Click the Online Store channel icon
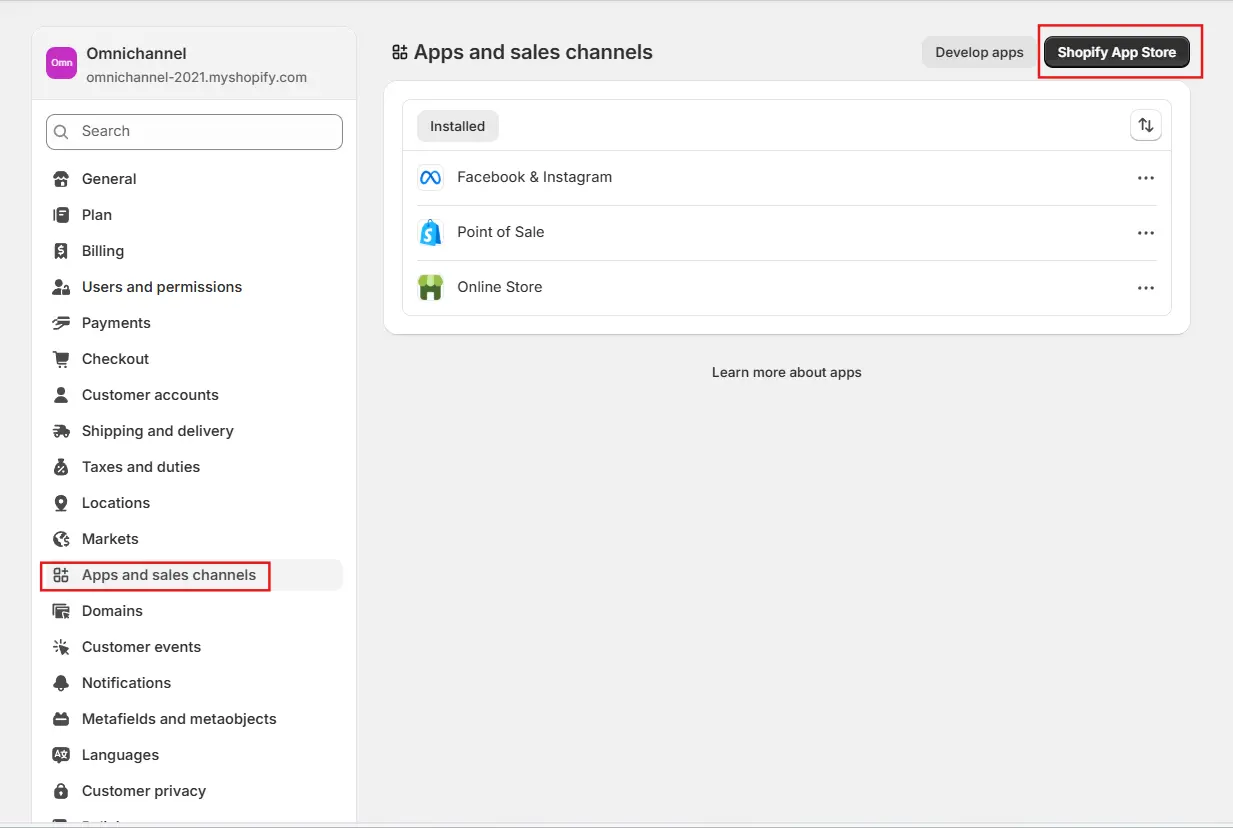Image resolution: width=1233 pixels, height=828 pixels. 431,287
